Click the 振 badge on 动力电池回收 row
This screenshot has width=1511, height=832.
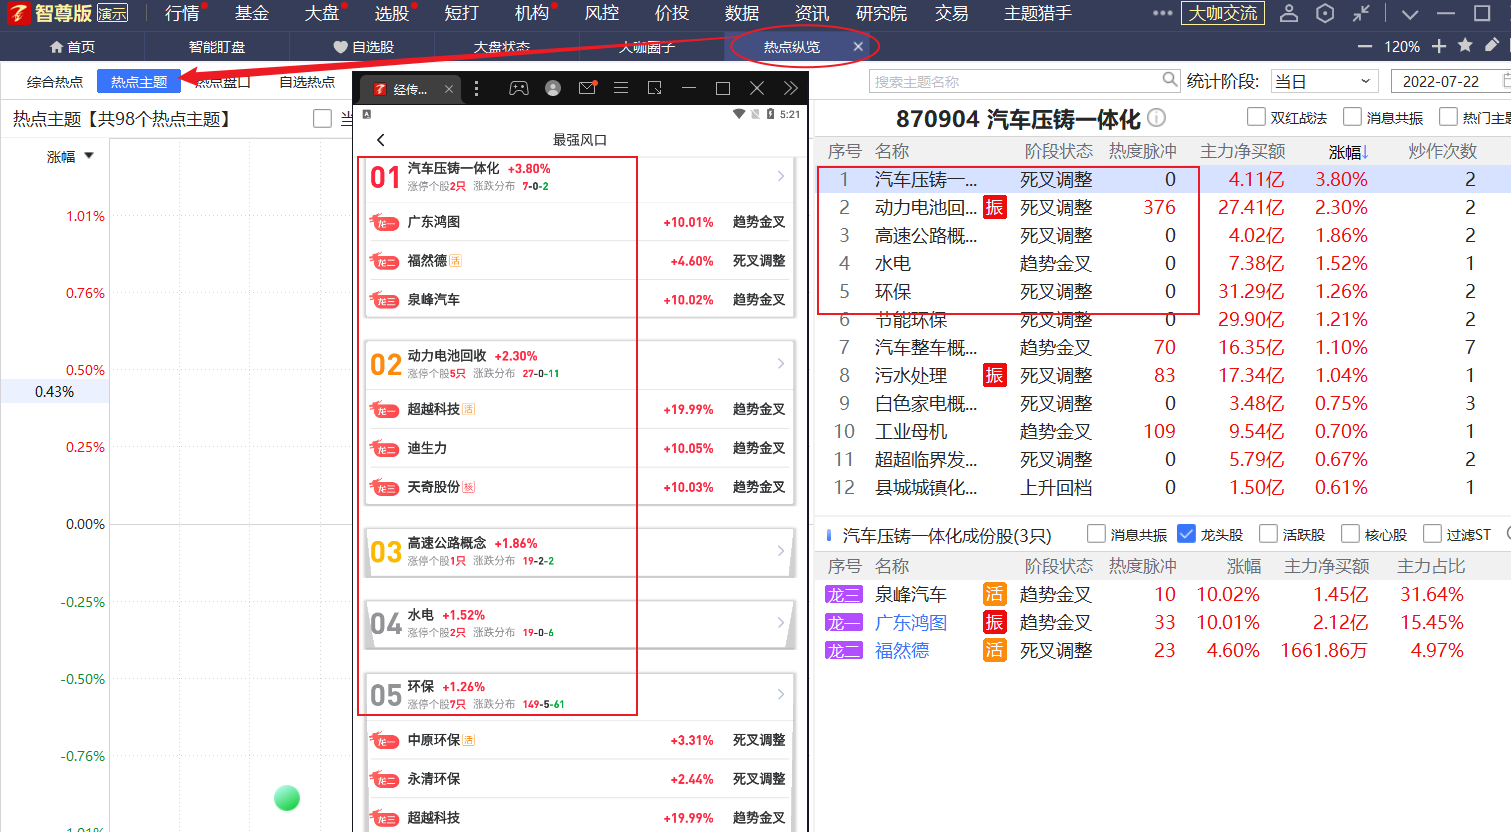coord(994,207)
